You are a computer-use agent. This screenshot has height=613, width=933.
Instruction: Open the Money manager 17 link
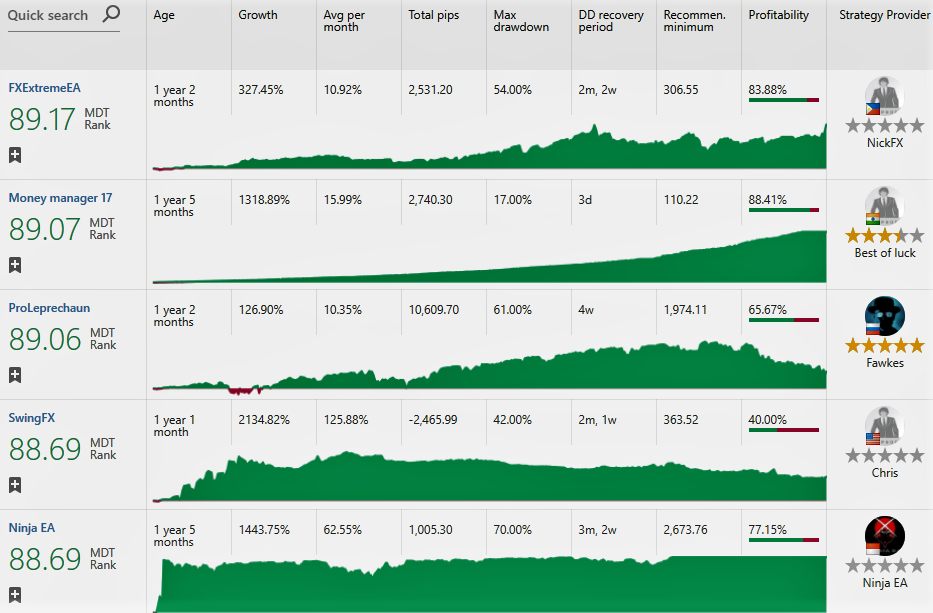tap(60, 198)
